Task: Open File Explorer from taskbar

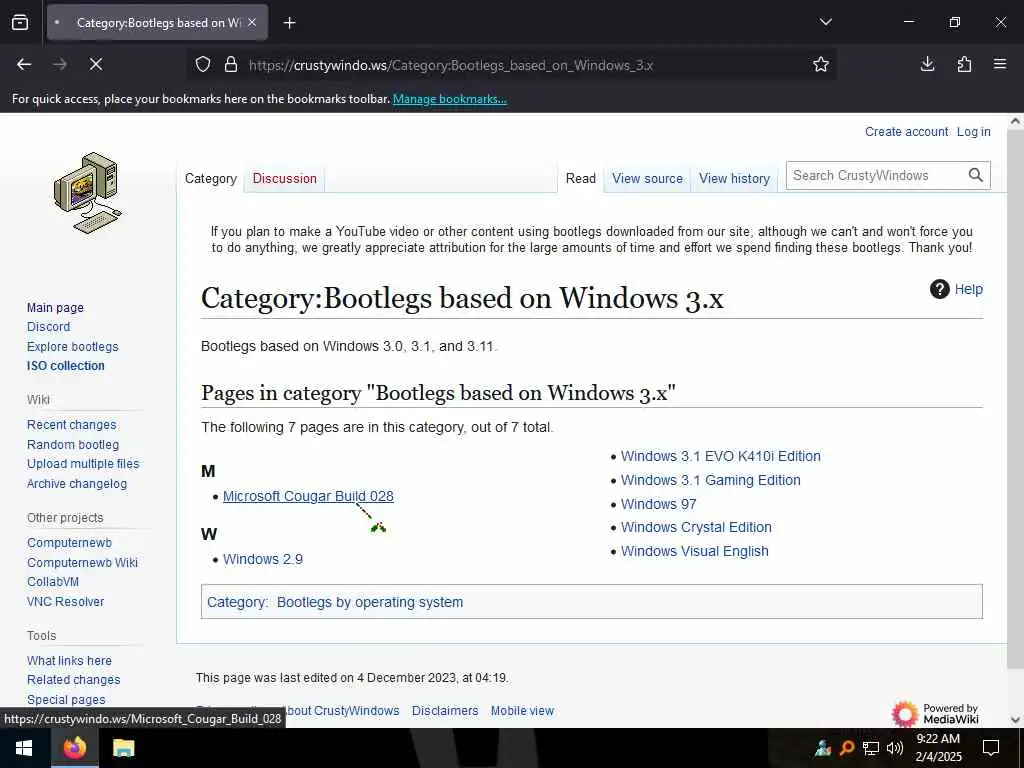Action: click(x=123, y=748)
